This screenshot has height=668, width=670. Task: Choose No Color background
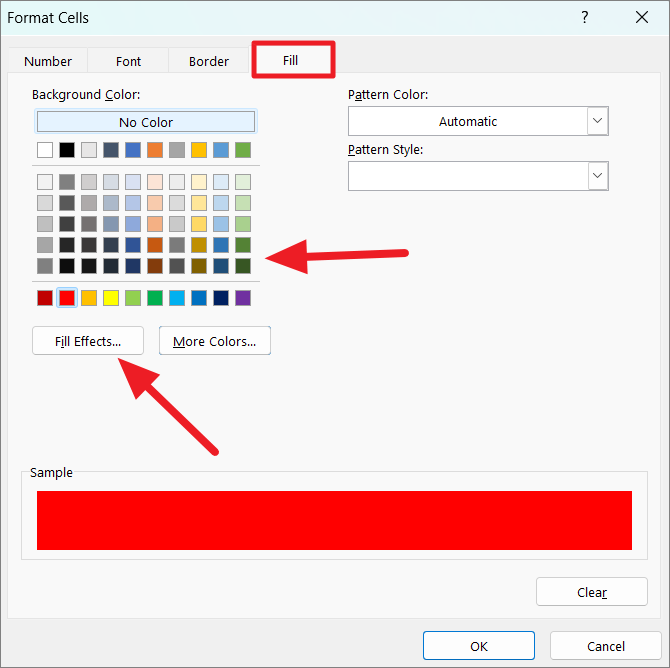146,122
